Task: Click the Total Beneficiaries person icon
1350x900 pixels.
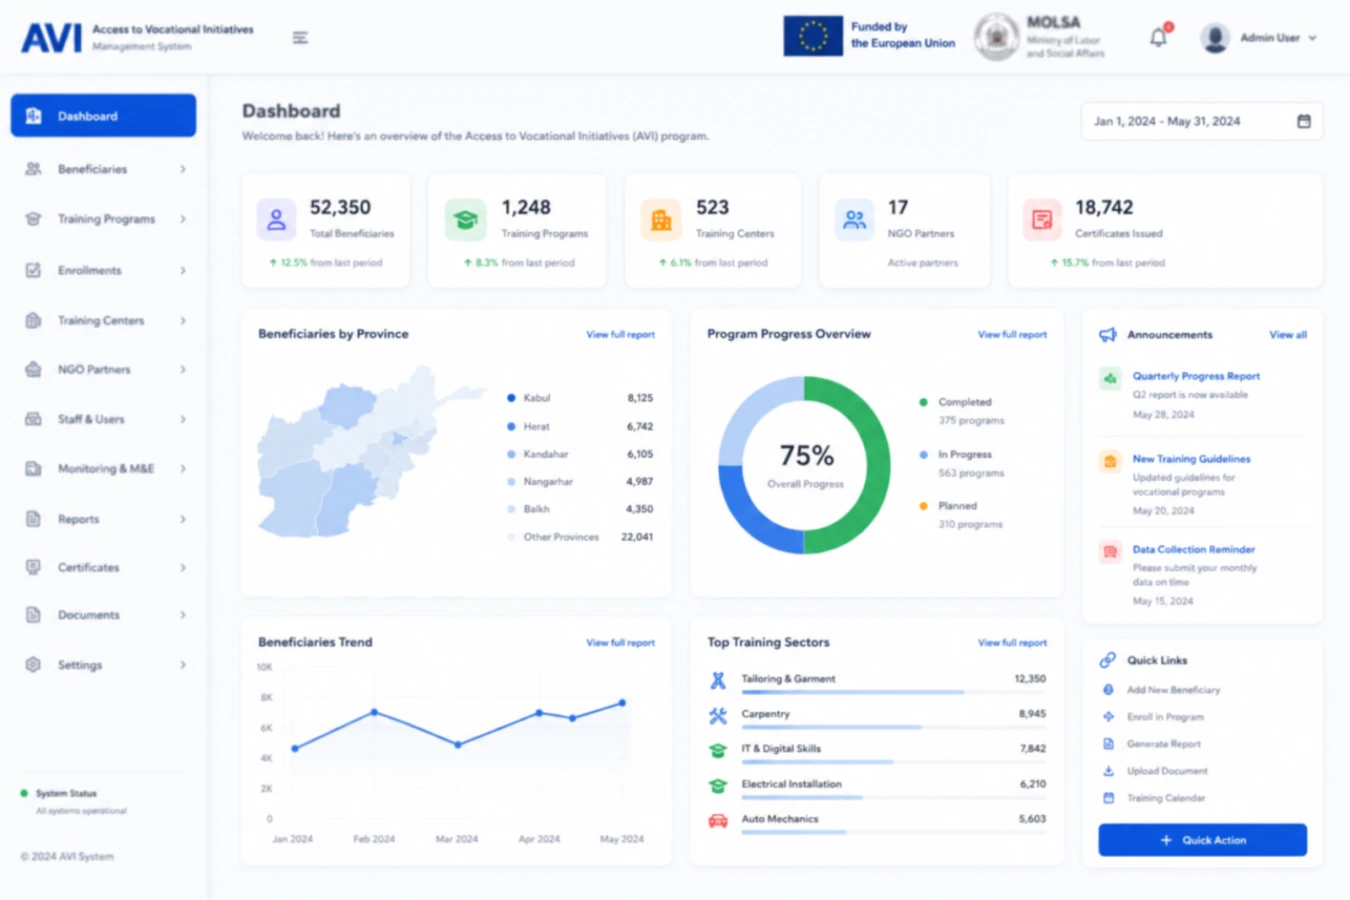Action: [277, 220]
